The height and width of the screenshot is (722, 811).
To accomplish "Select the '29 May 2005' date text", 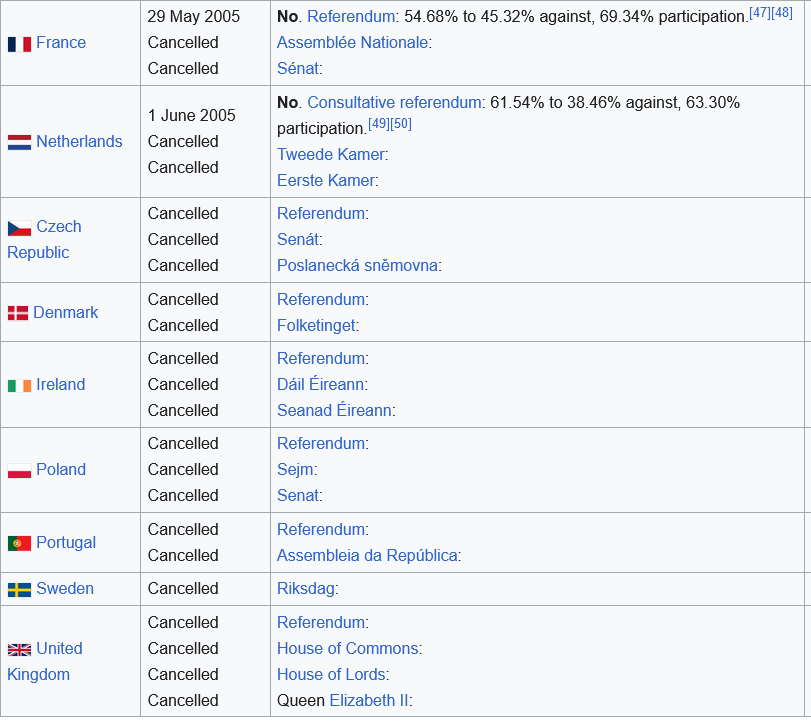I will (x=193, y=17).
